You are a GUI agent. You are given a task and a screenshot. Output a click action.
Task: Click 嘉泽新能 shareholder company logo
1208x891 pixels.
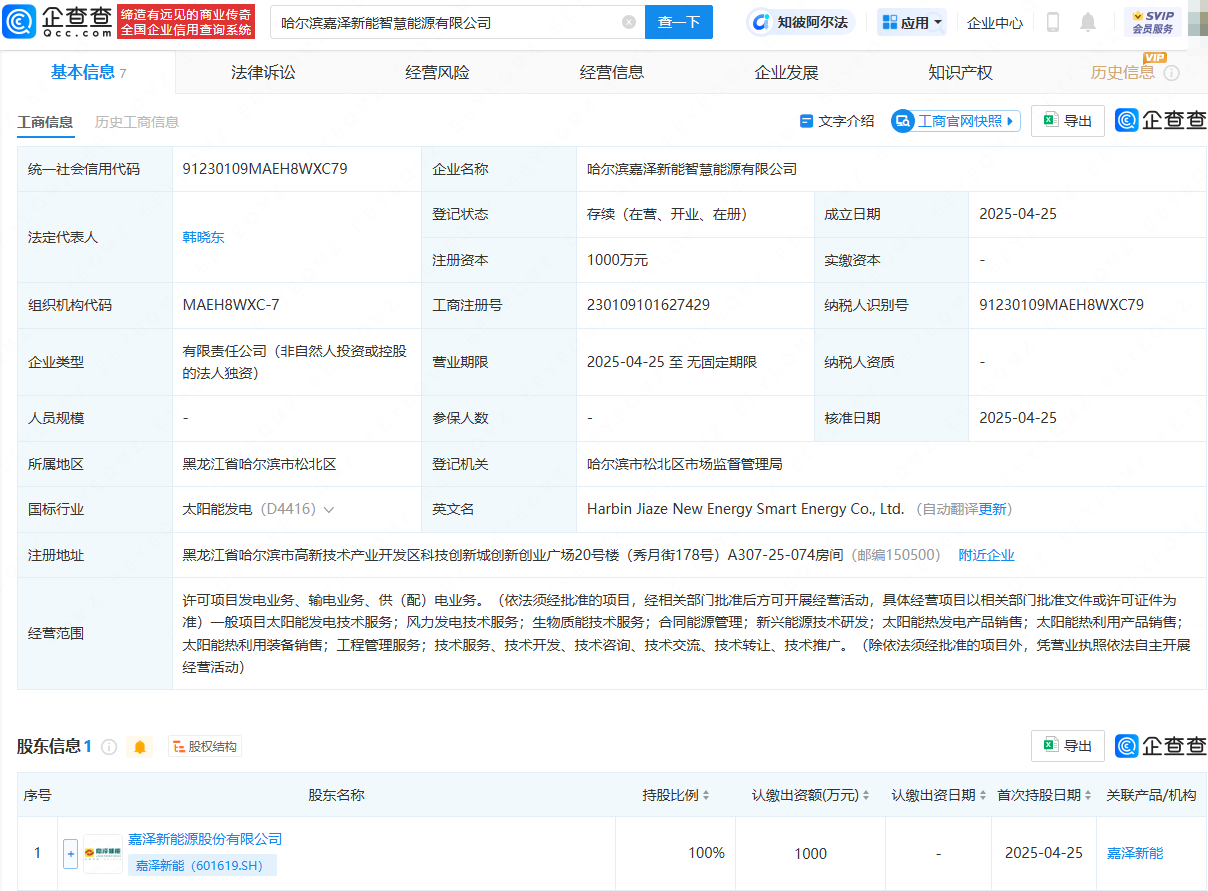(x=103, y=853)
